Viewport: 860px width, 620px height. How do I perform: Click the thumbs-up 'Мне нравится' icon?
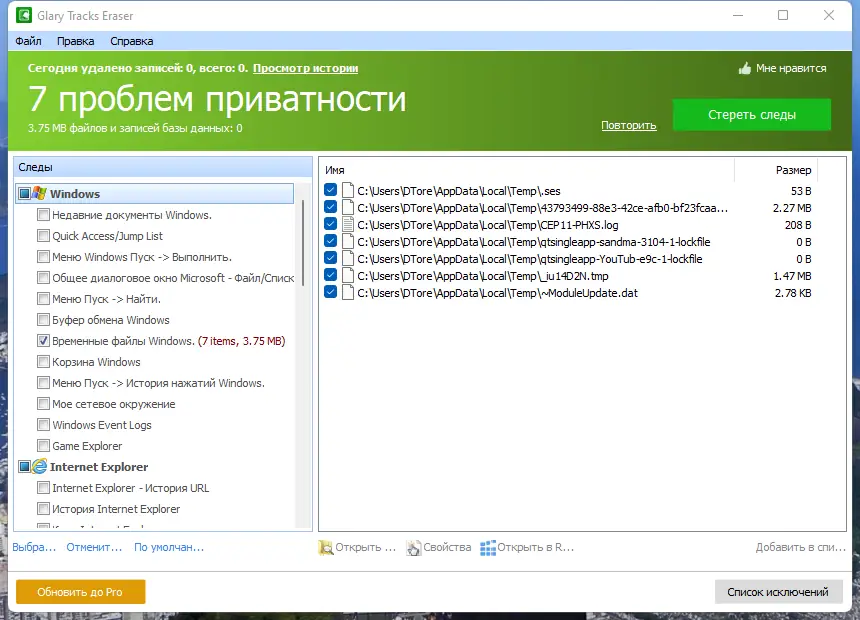click(x=744, y=68)
